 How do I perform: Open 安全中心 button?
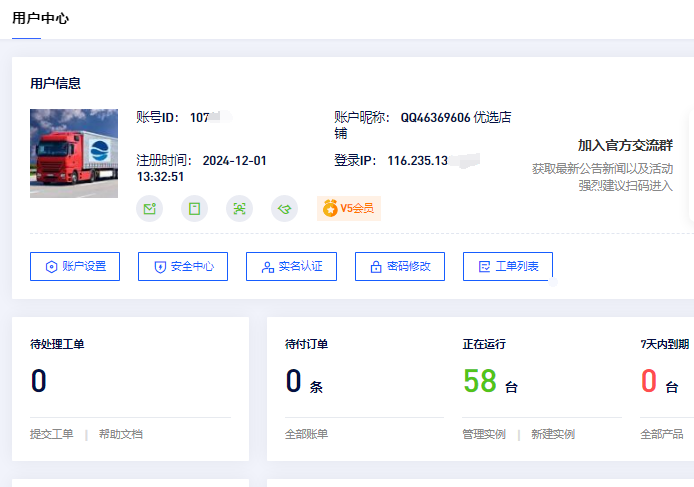coord(183,267)
